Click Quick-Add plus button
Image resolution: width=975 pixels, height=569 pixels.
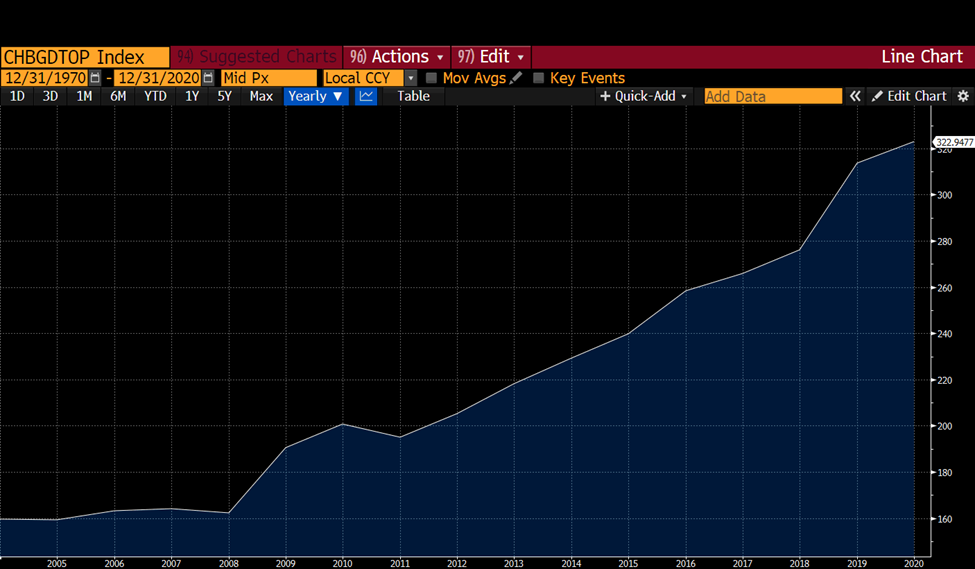[x=643, y=96]
